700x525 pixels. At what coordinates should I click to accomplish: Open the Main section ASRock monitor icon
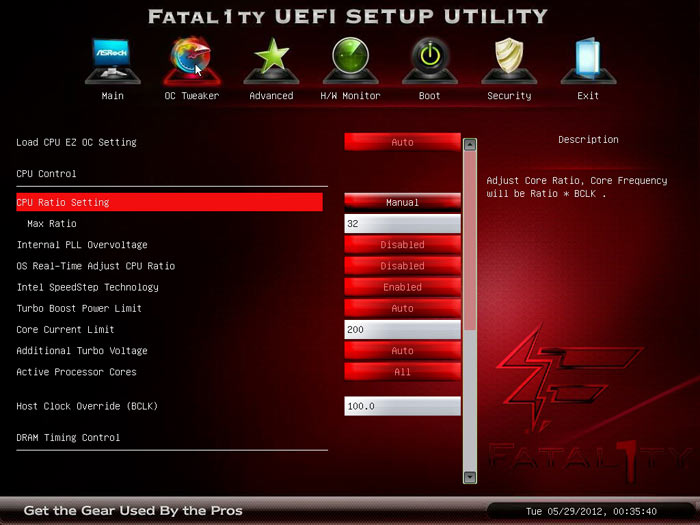point(112,61)
